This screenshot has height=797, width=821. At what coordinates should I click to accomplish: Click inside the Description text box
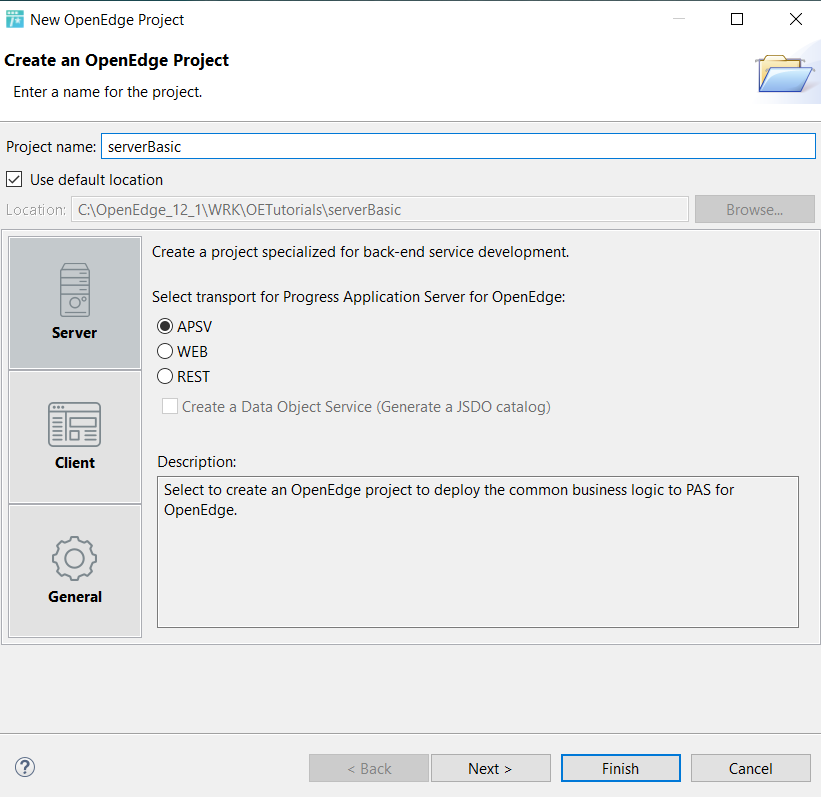pos(478,552)
